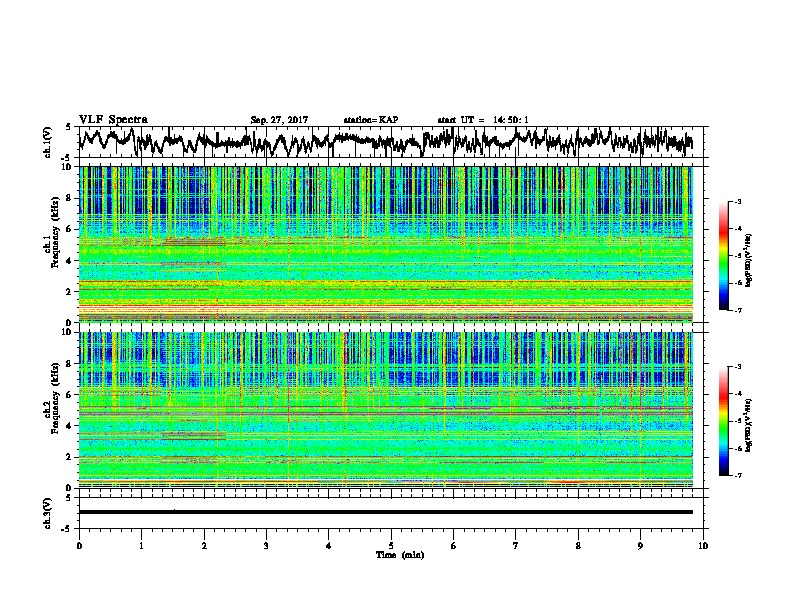This screenshot has height=612, width=792.
Task: Click the "Time (min)" axis label
Action: click(400, 555)
